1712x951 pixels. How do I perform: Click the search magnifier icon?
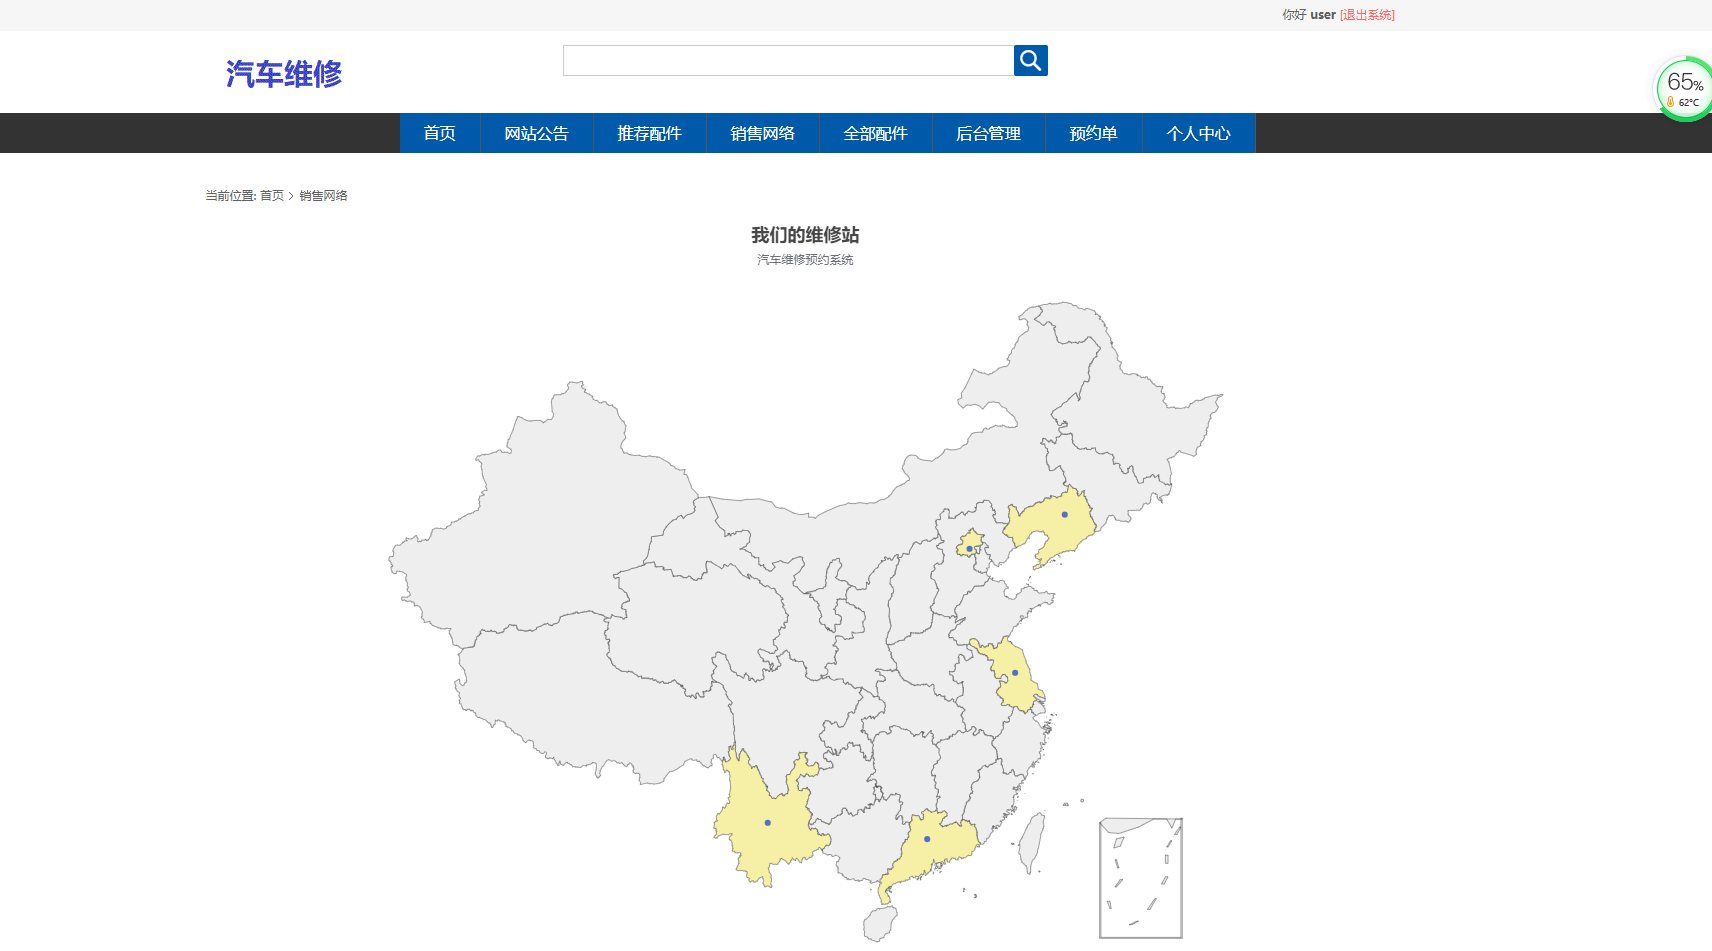click(1029, 60)
